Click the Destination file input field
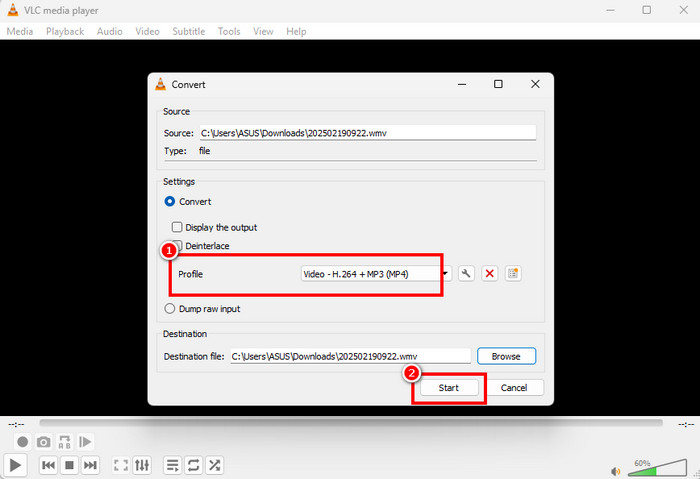Screen dimensions: 700x479 tap(350, 356)
